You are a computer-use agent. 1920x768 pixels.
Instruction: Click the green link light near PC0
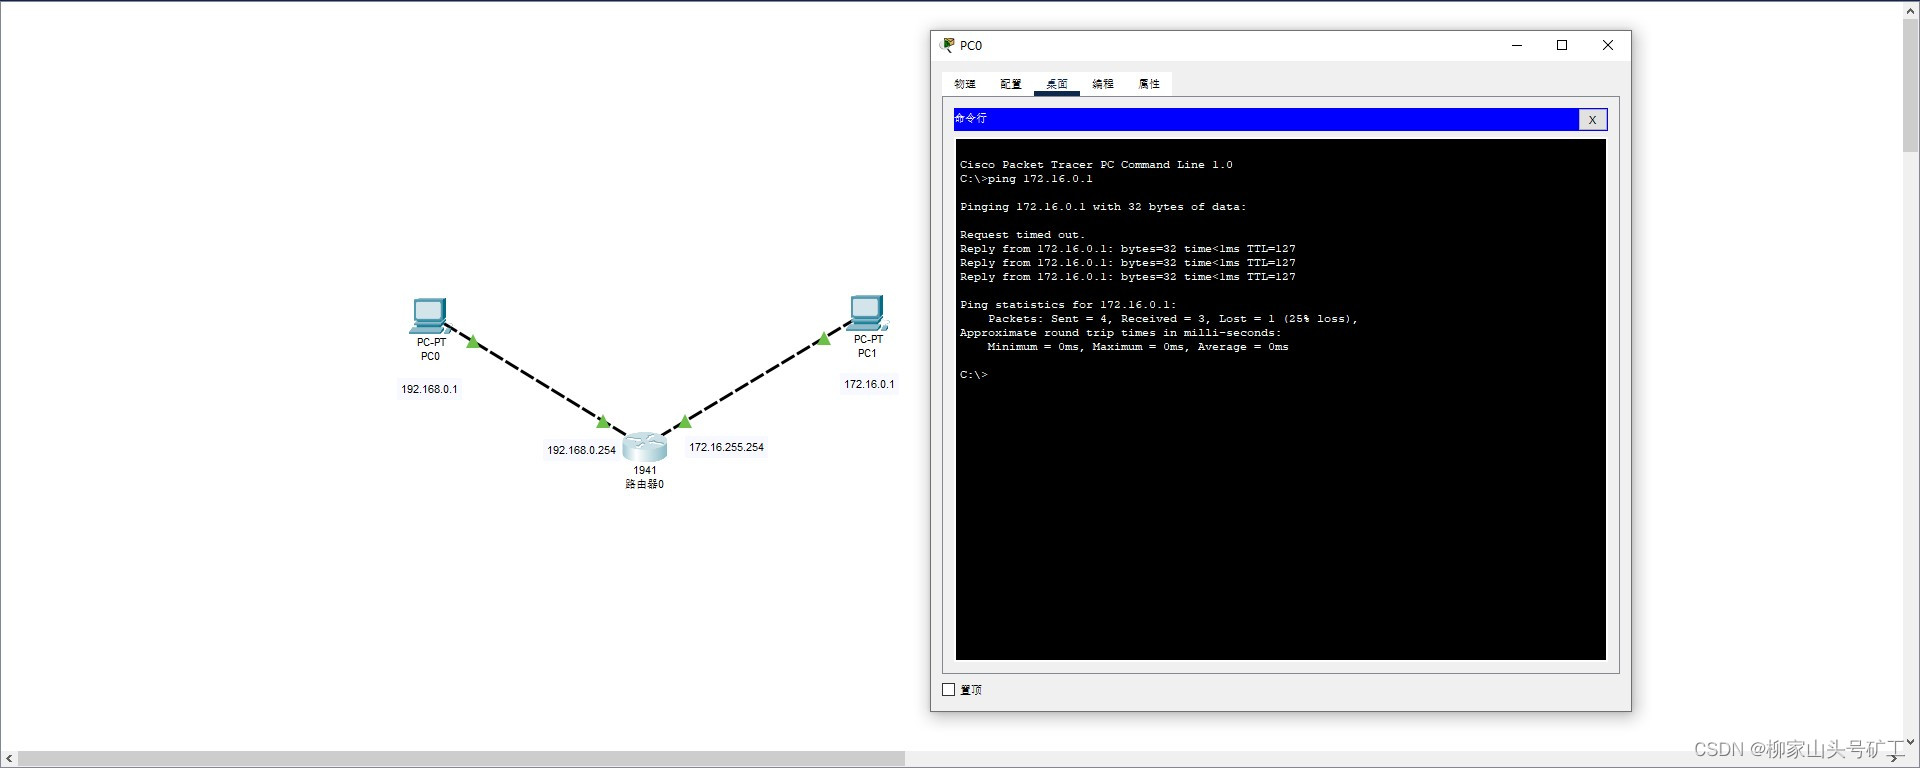473,342
